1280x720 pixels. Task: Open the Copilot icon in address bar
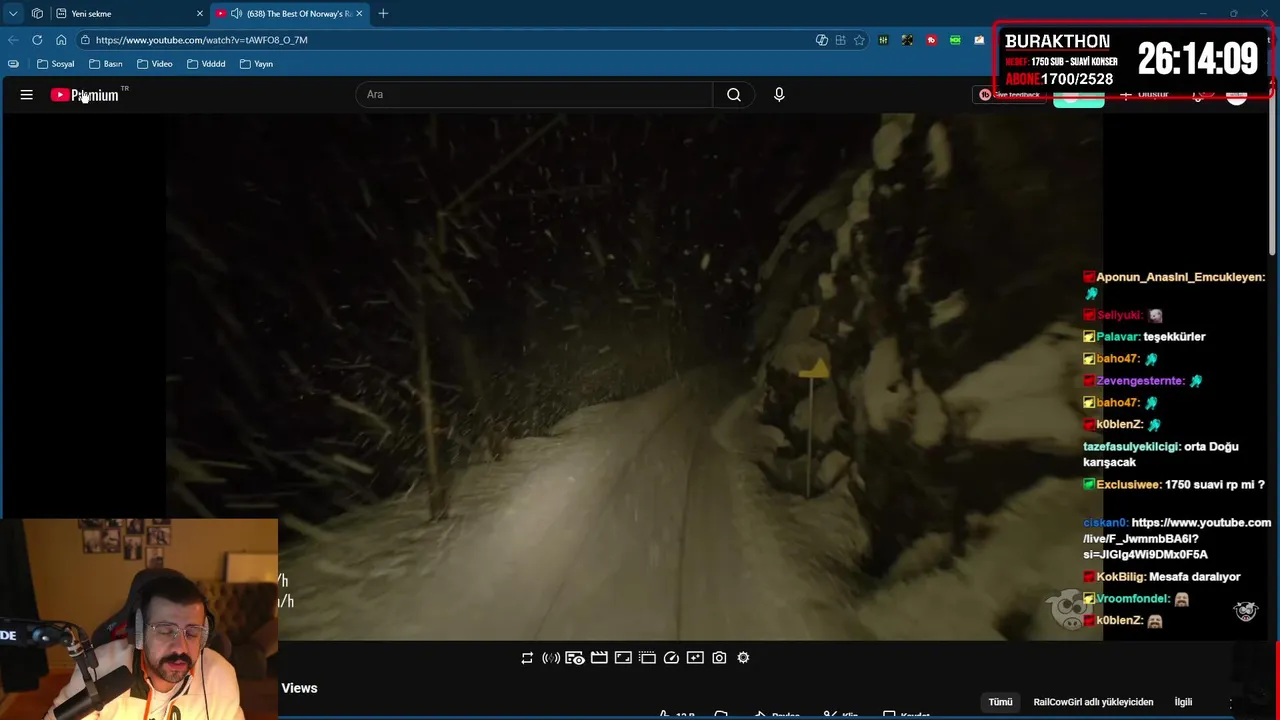pos(822,40)
